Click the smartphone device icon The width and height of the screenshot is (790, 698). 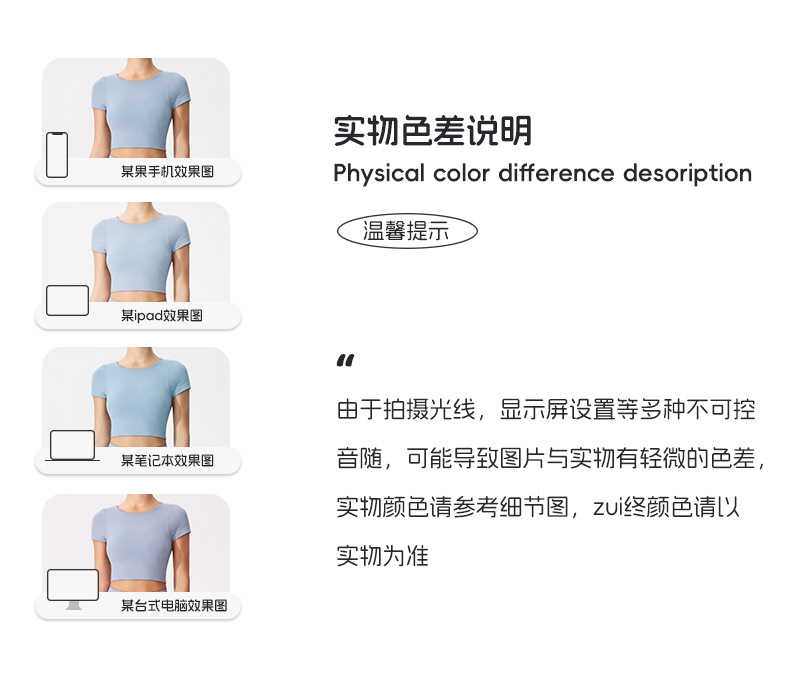[57, 155]
